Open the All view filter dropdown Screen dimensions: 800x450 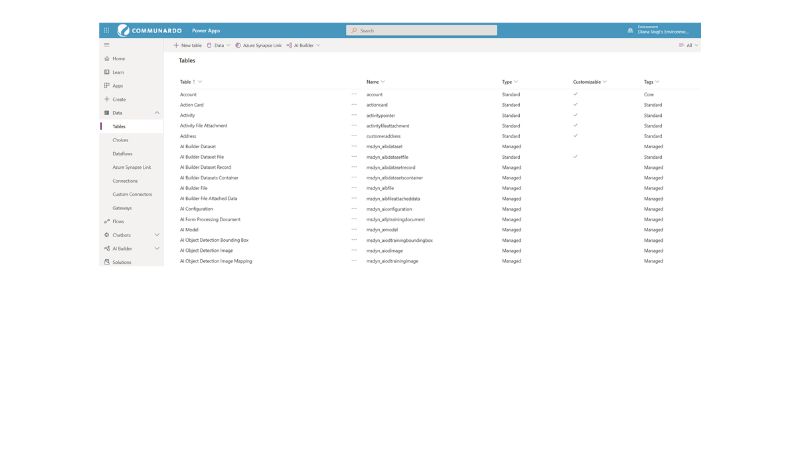click(x=689, y=45)
